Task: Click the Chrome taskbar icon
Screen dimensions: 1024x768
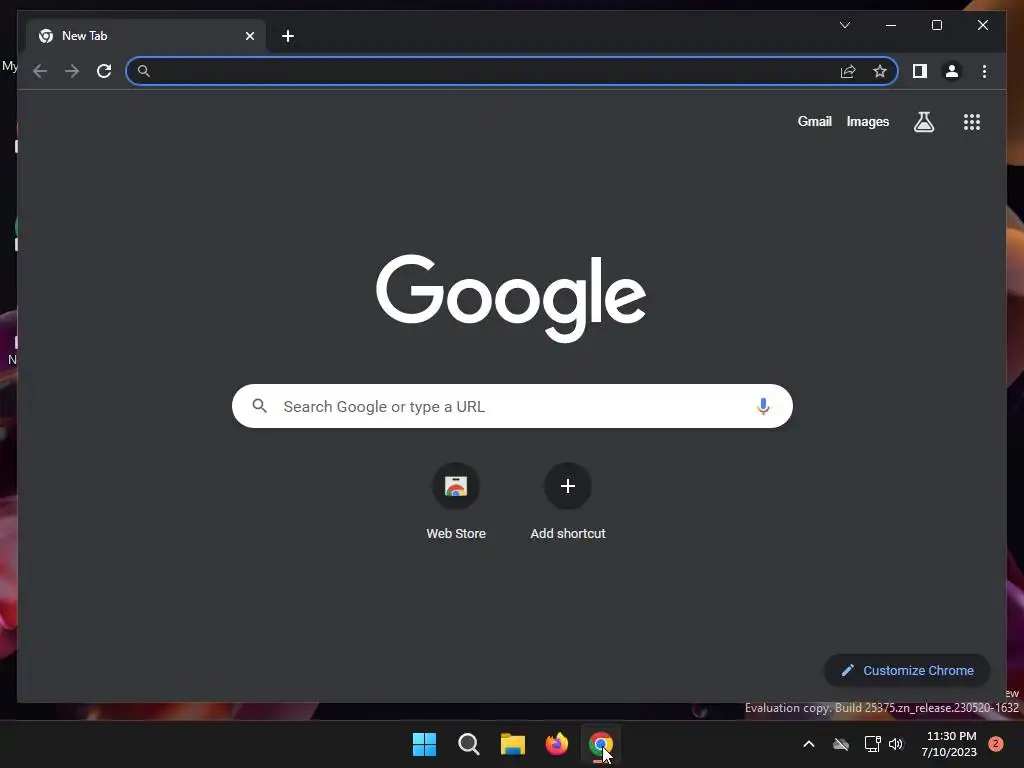Action: coord(601,744)
